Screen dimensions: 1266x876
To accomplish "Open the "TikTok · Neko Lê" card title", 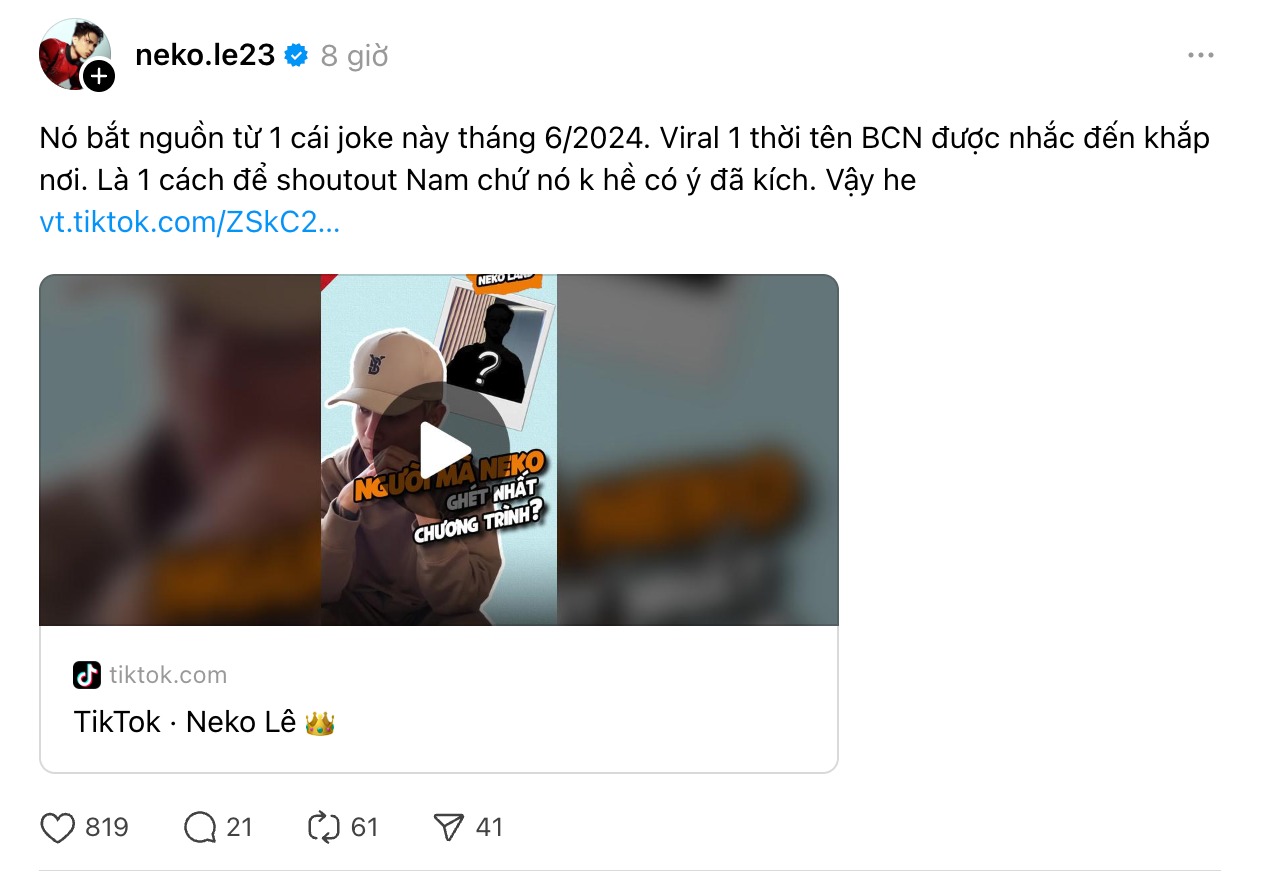I will [x=204, y=722].
